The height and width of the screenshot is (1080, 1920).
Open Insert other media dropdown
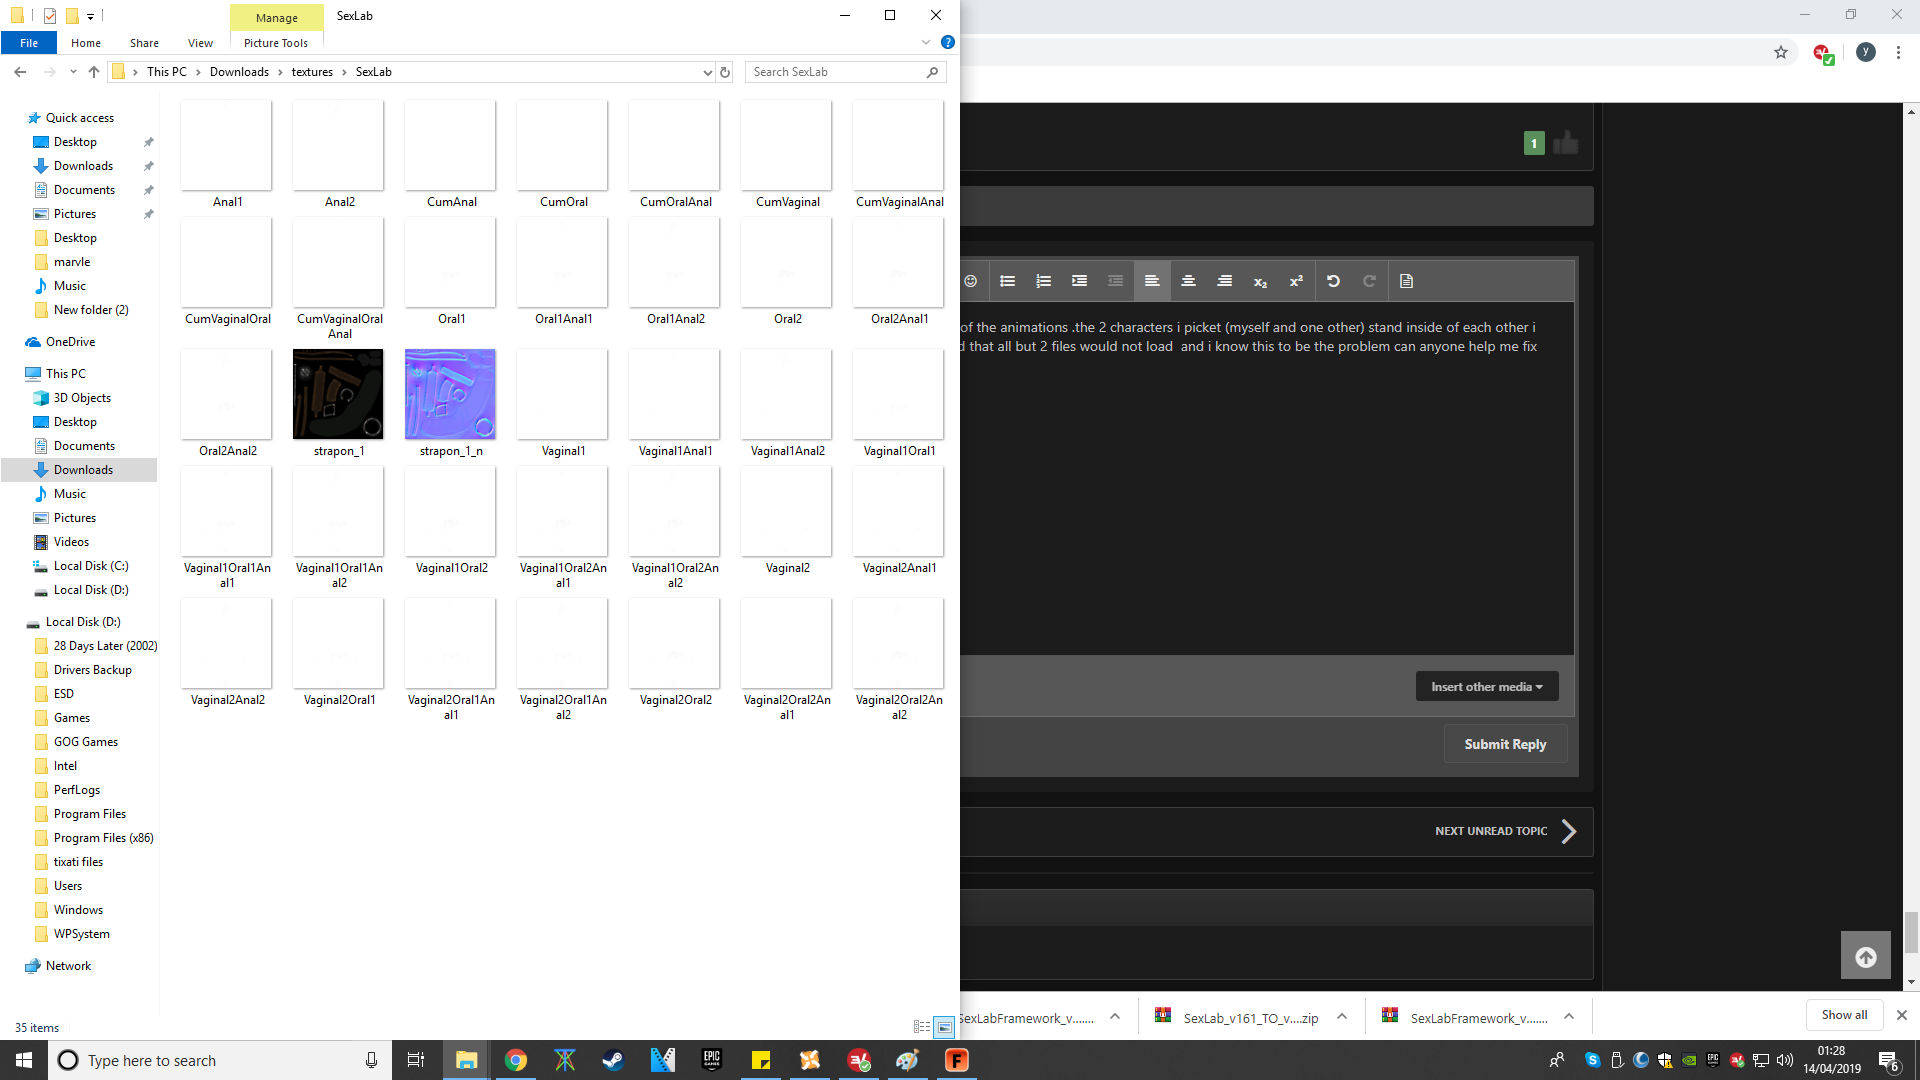(1487, 686)
